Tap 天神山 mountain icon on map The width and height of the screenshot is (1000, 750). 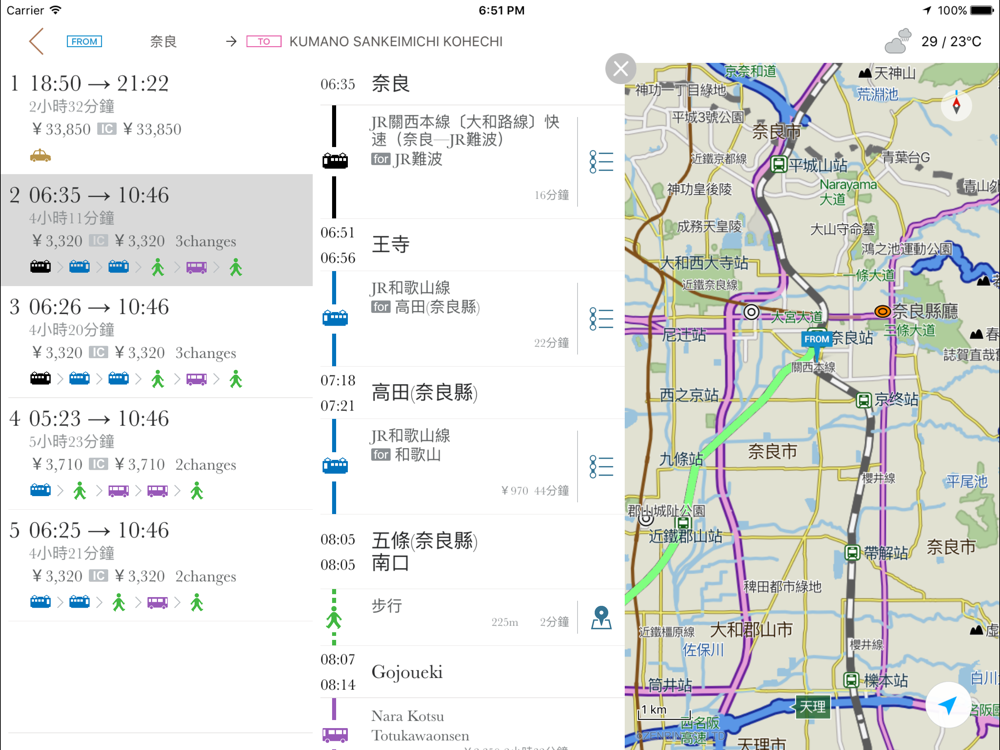coord(865,73)
